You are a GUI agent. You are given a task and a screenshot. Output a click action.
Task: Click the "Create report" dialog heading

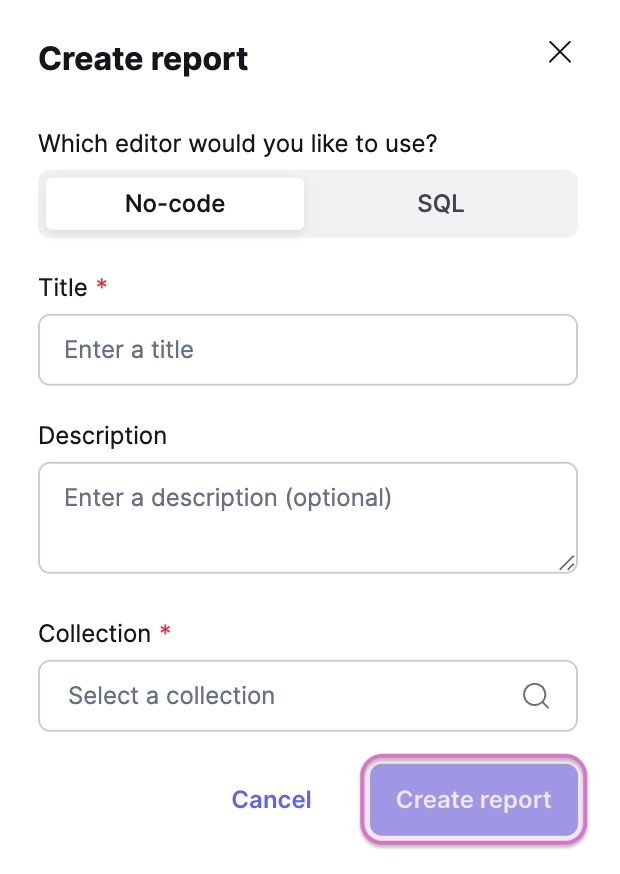[143, 59]
